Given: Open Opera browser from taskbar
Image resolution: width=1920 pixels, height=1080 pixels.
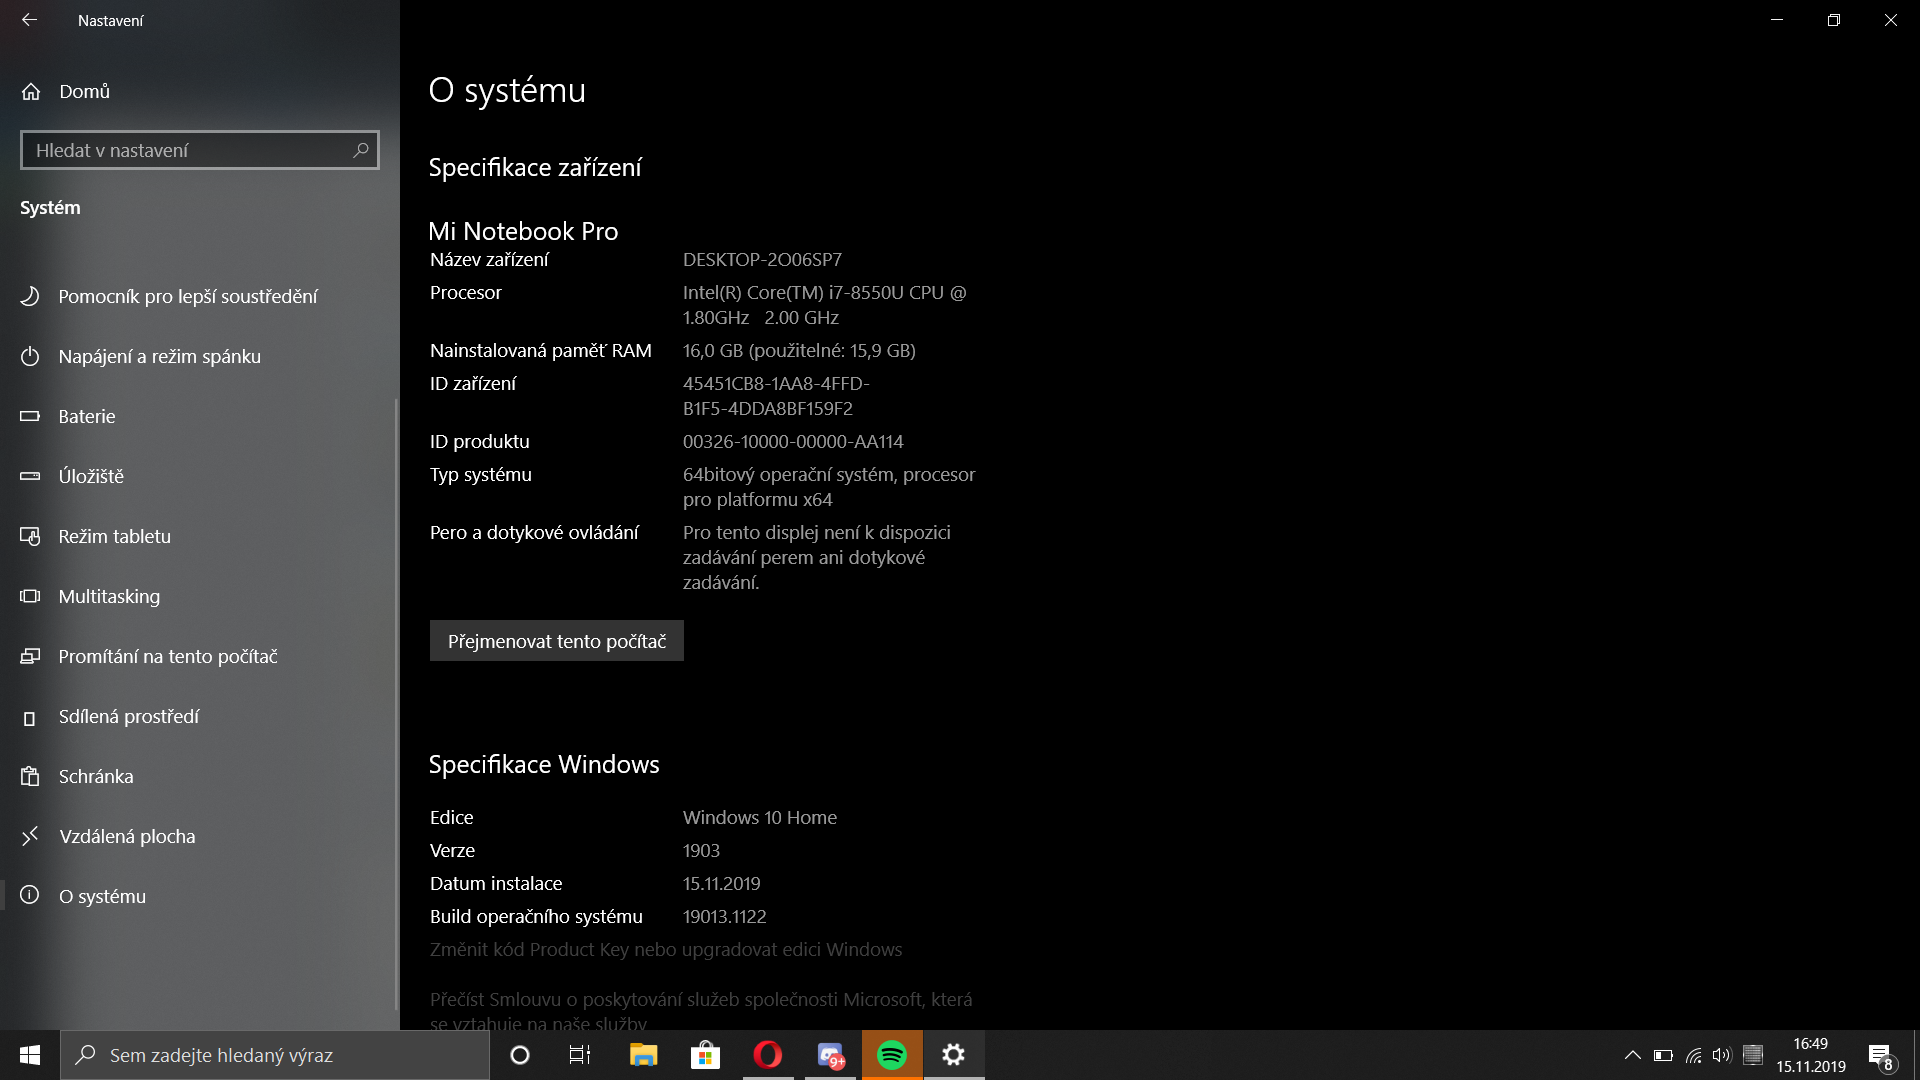Looking at the screenshot, I should [x=768, y=1055].
